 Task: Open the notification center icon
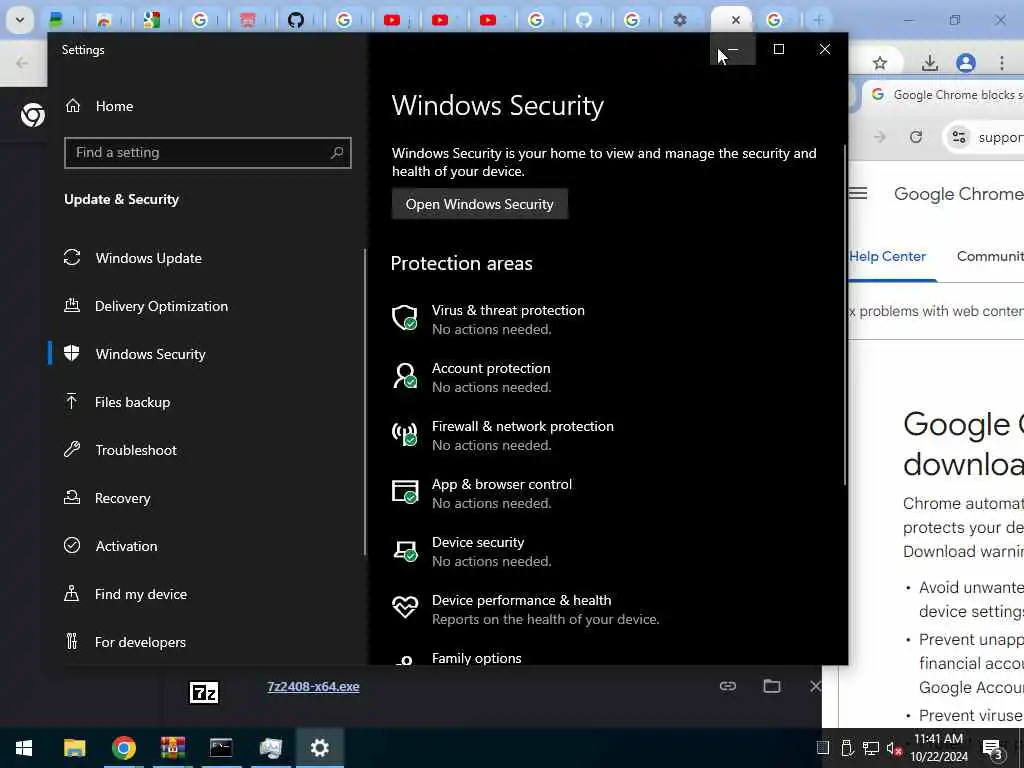pos(992,748)
